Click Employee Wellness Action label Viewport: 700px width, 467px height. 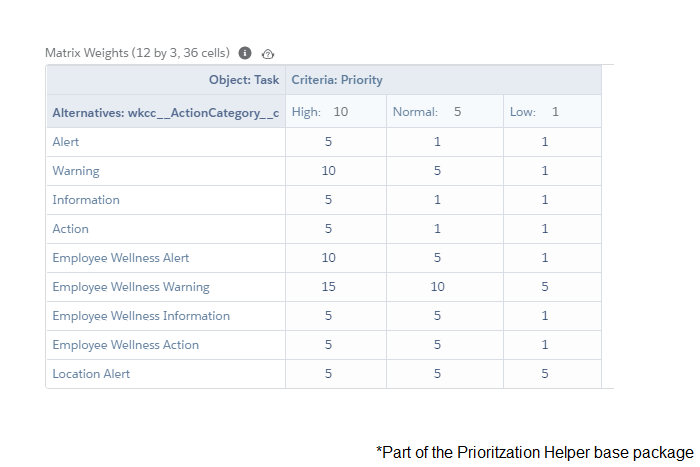(x=125, y=345)
